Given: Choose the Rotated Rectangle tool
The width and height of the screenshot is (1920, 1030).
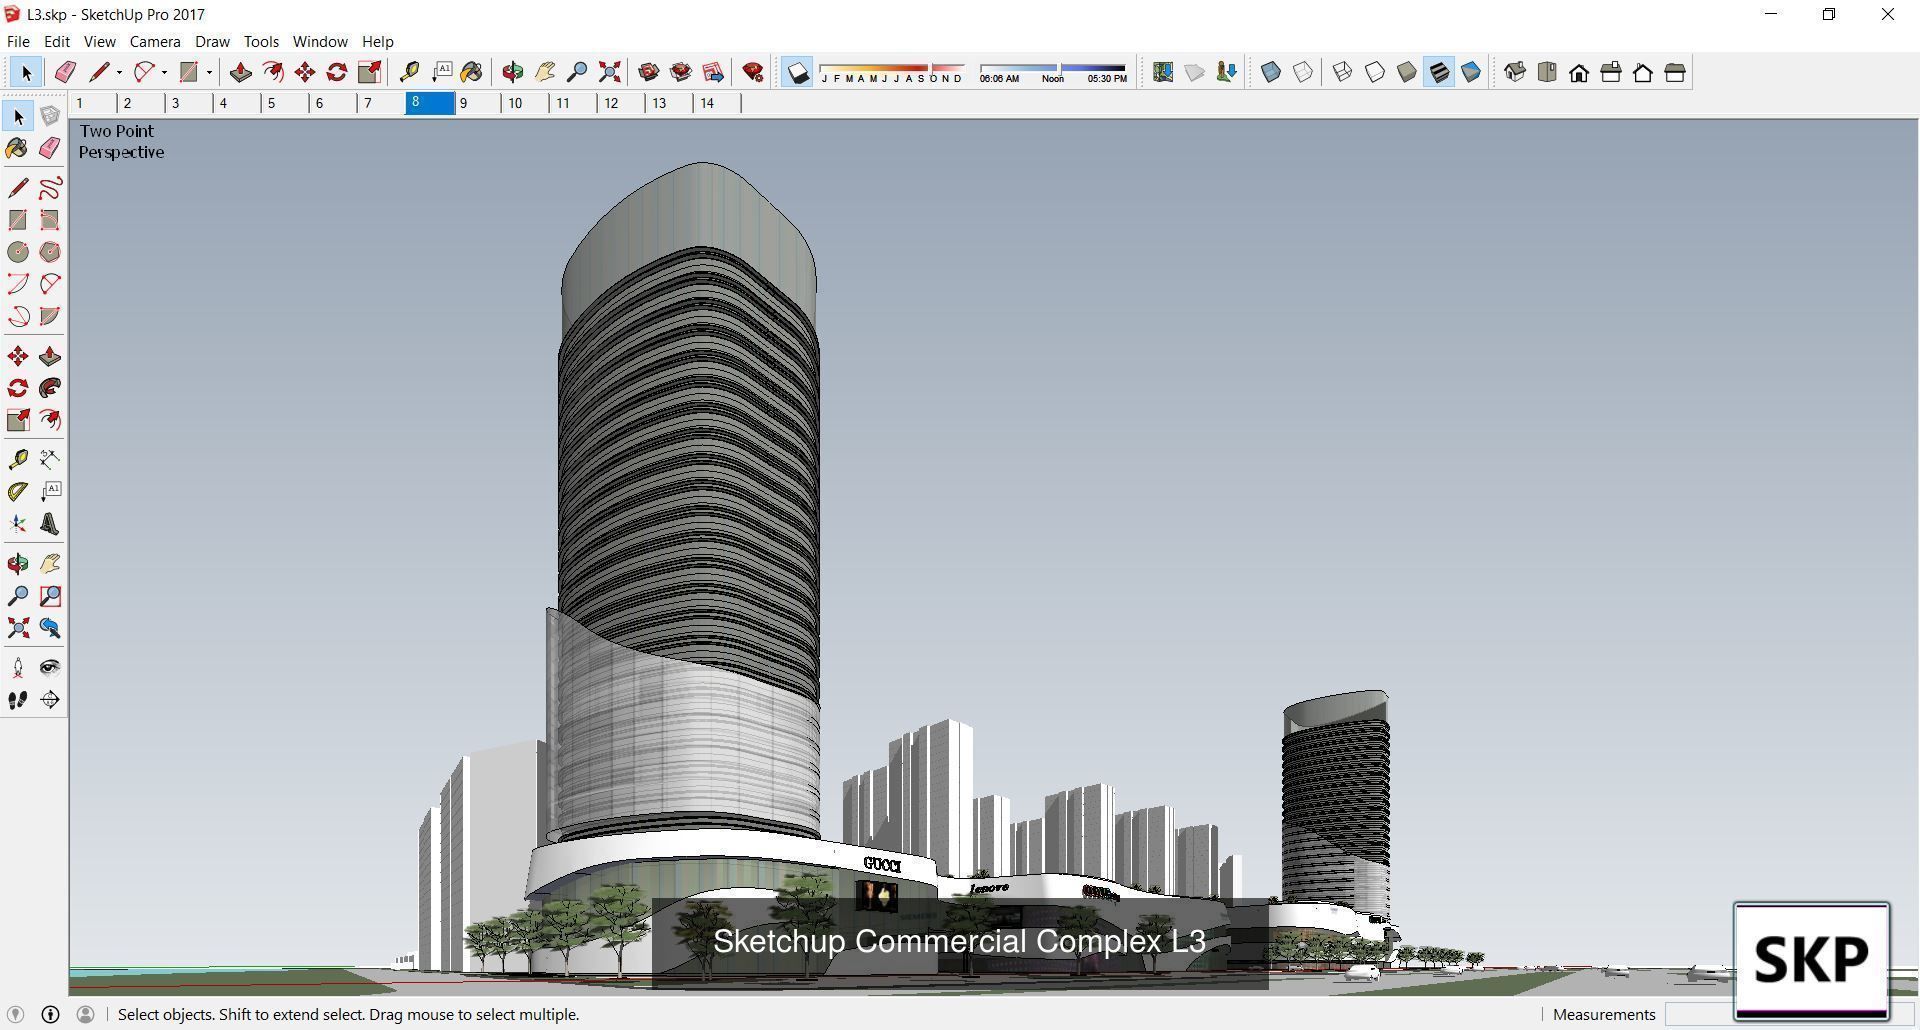Looking at the screenshot, I should [50, 220].
